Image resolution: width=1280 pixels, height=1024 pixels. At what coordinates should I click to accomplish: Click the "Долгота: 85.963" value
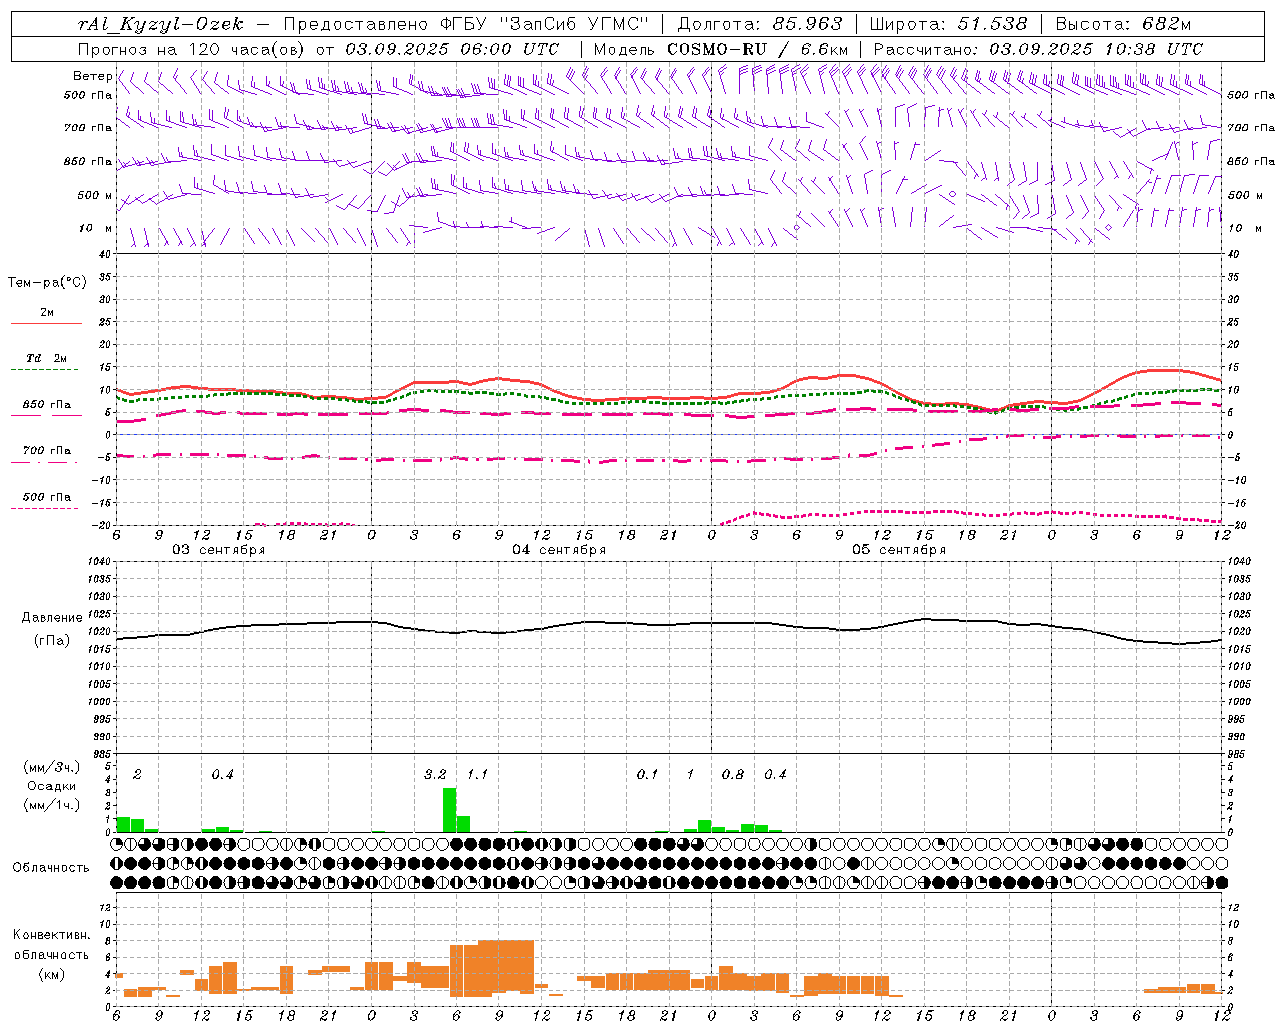(x=760, y=24)
